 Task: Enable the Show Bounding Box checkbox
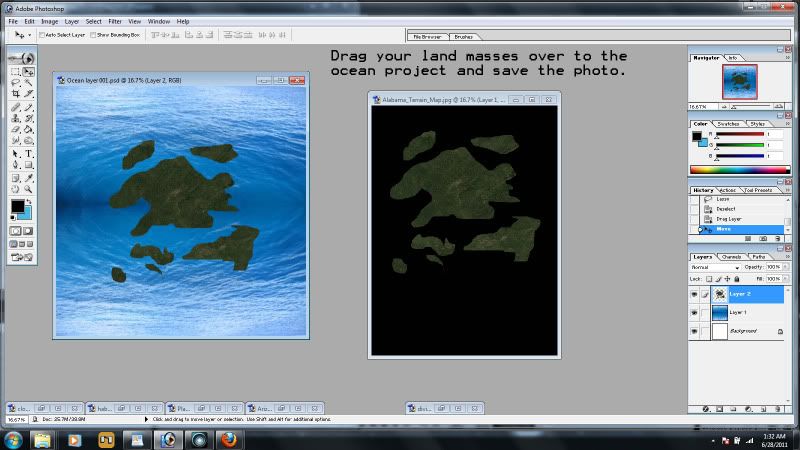click(x=93, y=34)
